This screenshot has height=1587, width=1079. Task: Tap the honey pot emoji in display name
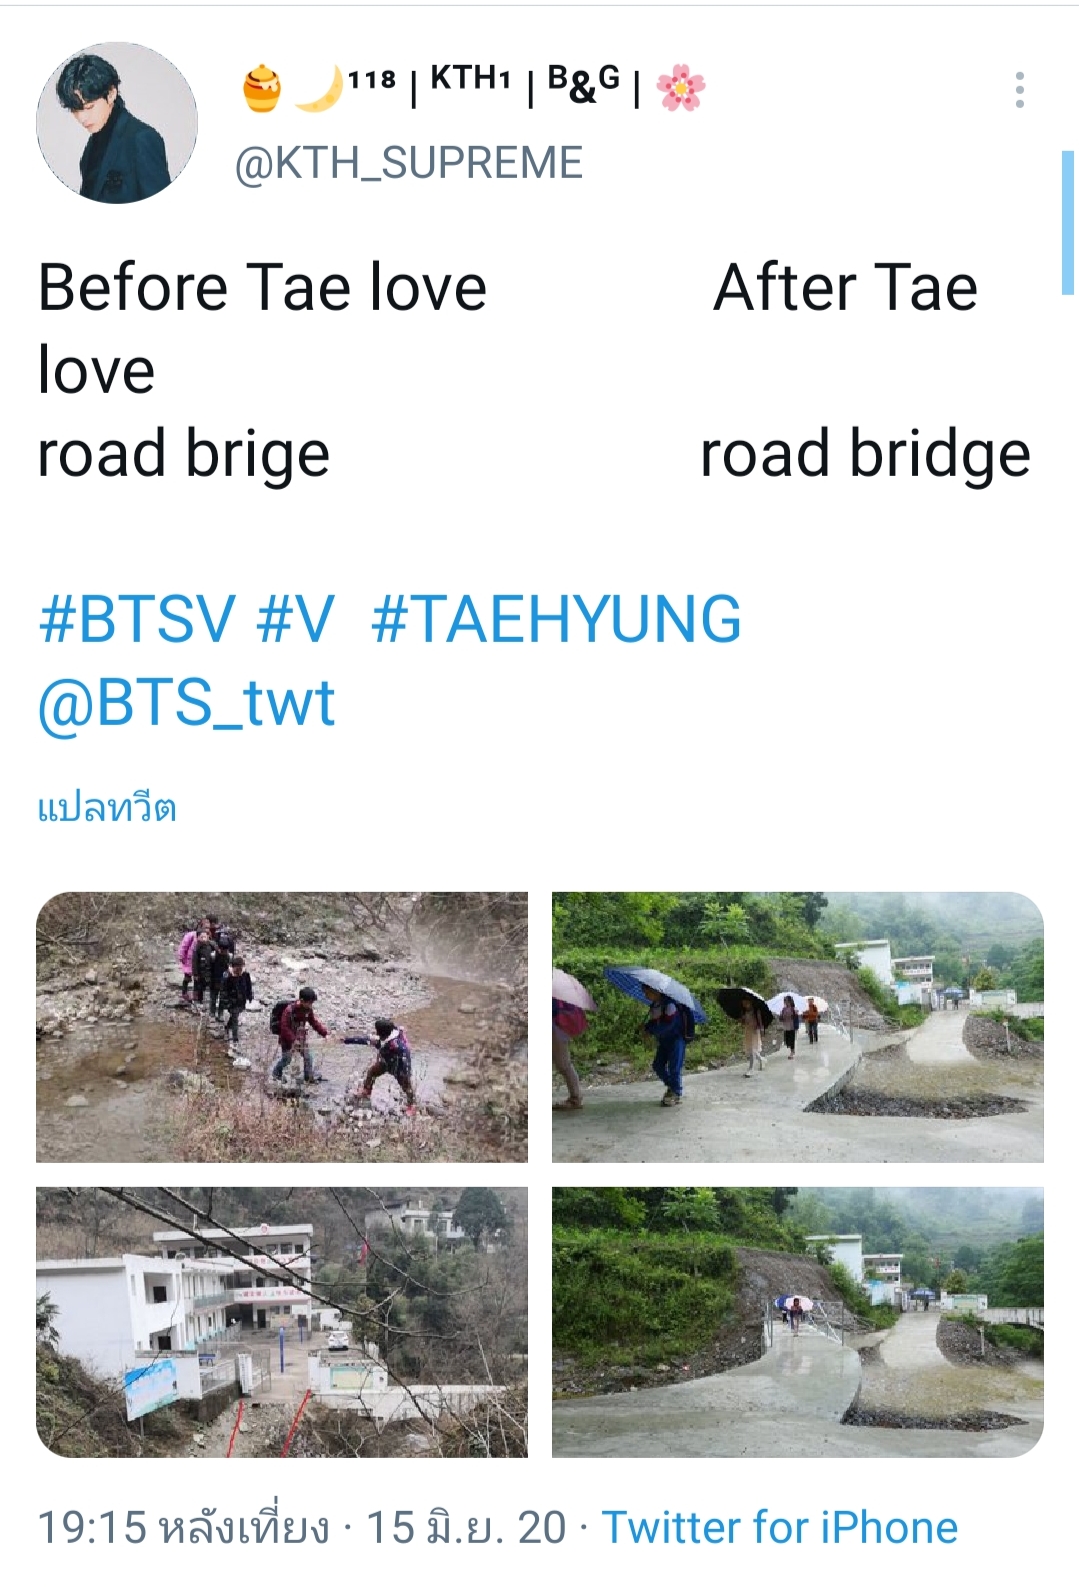pos(262,88)
